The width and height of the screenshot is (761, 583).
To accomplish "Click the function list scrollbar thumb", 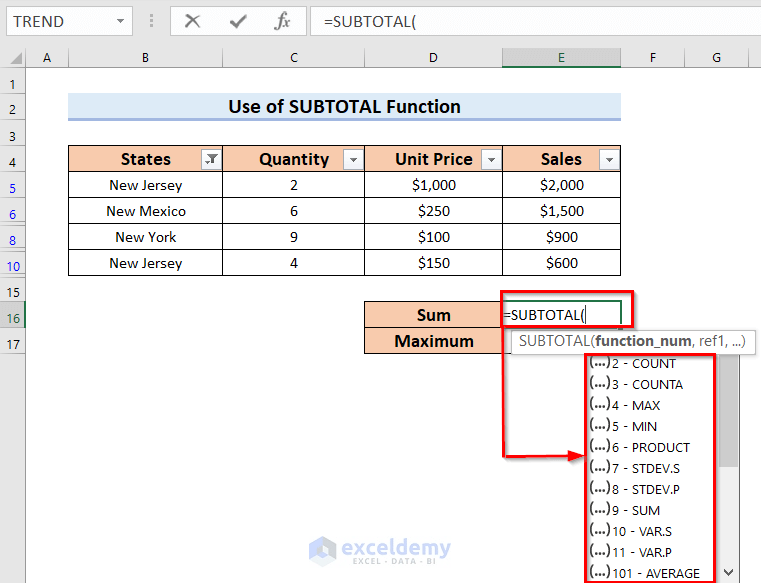I will tap(728, 411).
